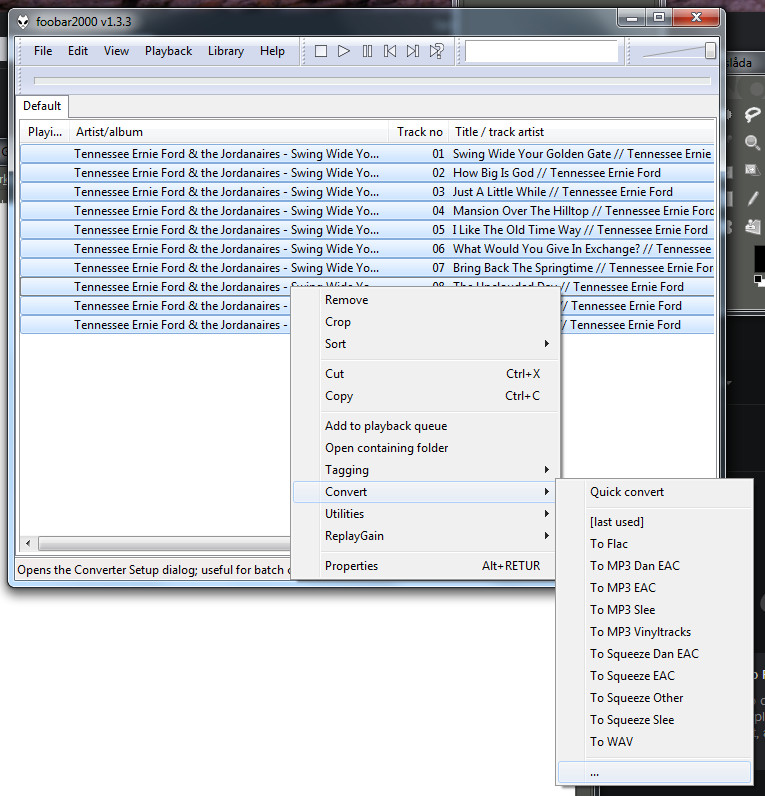Sort by Artist/album column header
The width and height of the screenshot is (765, 796).
pos(229,132)
